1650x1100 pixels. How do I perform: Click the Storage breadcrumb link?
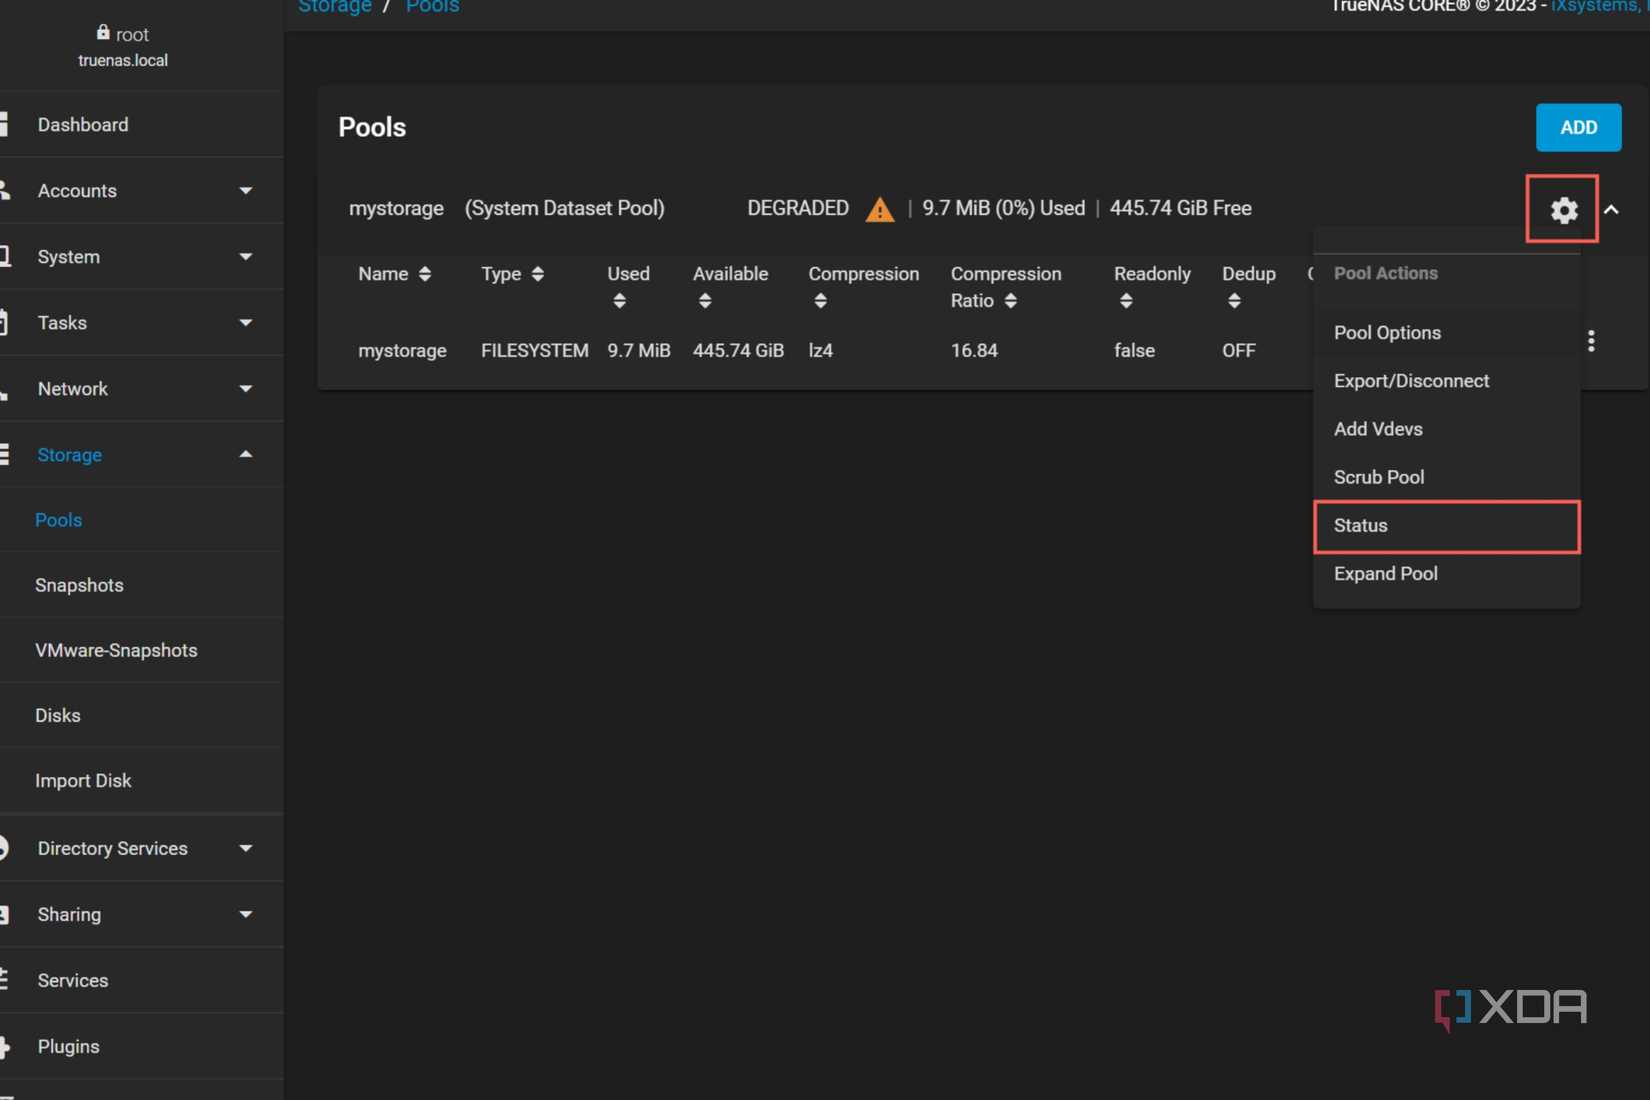[335, 6]
